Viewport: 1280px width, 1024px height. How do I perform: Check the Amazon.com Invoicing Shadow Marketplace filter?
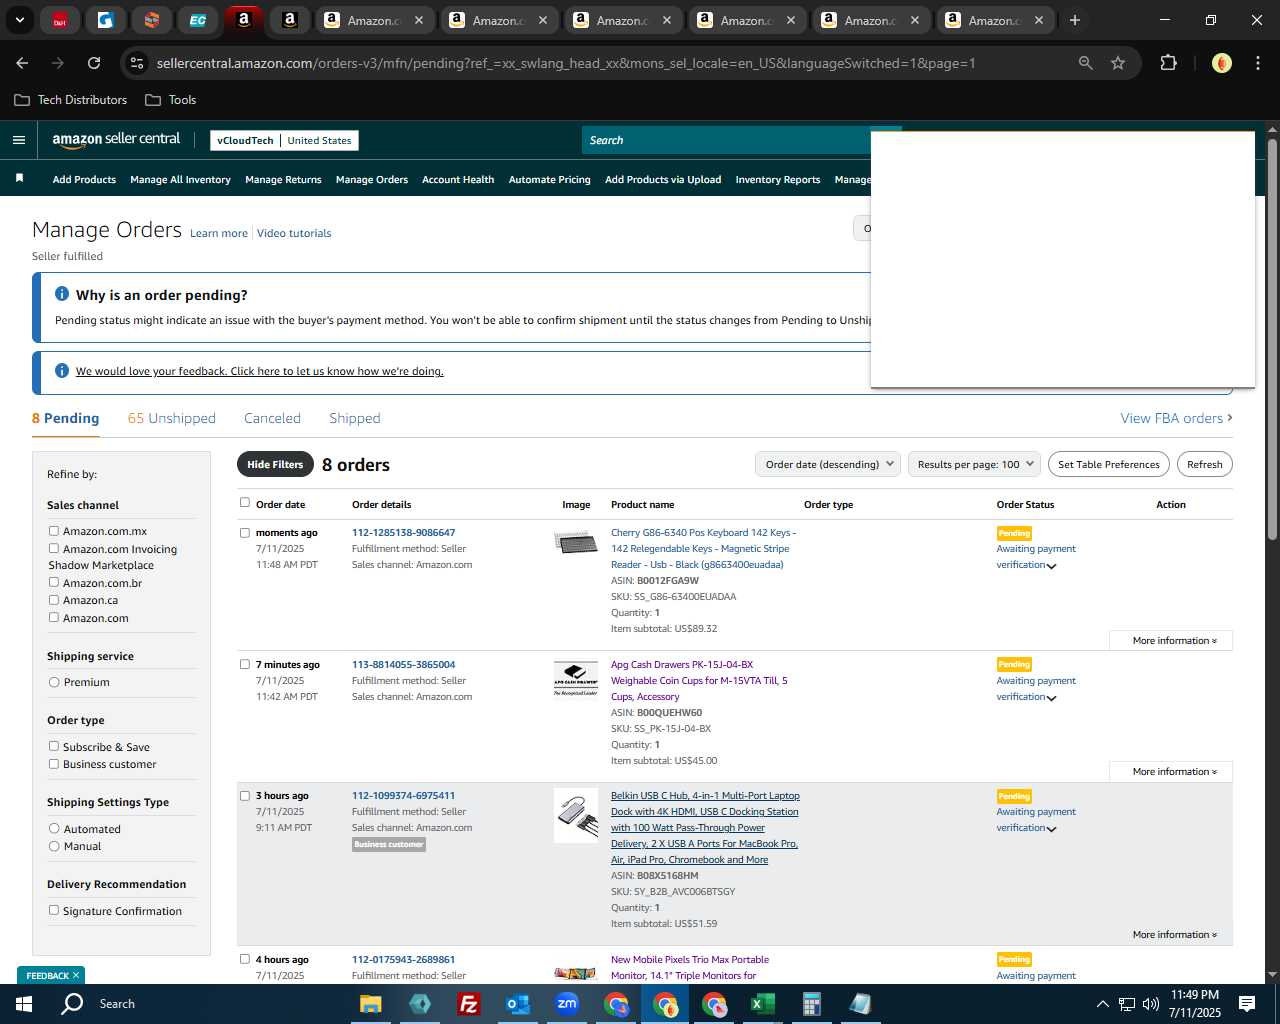tap(54, 548)
